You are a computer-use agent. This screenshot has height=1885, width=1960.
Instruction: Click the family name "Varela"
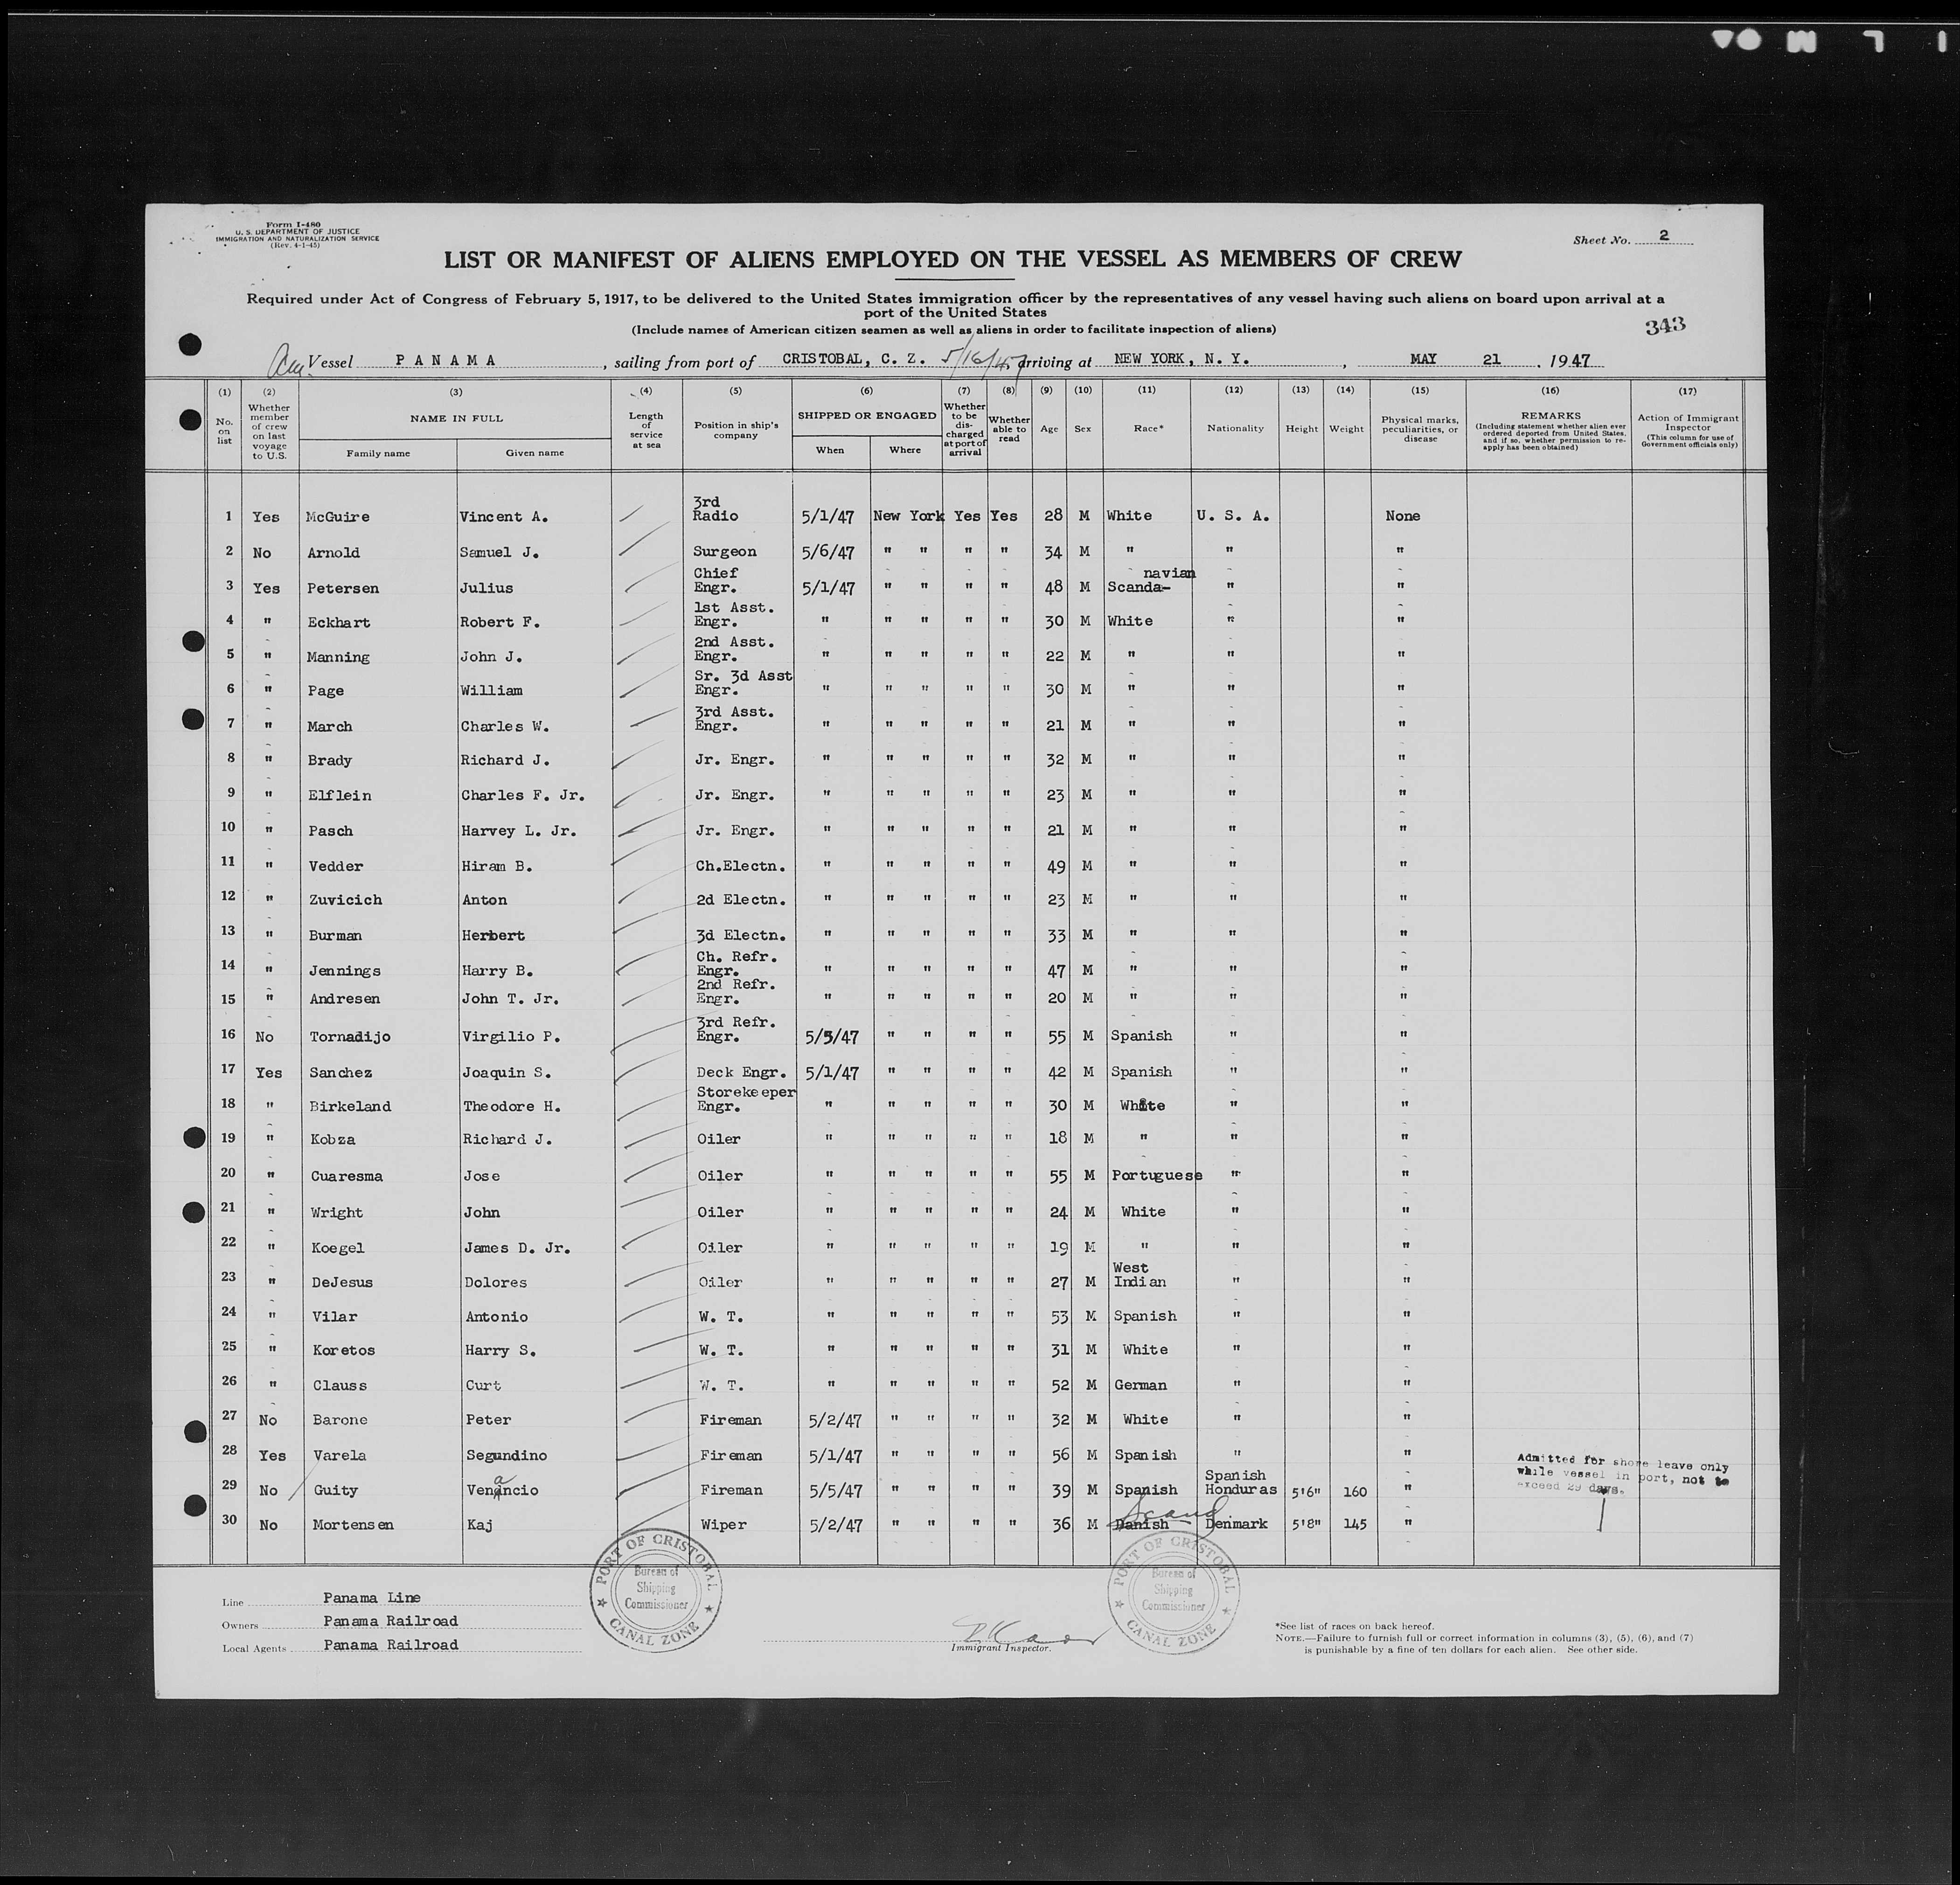click(340, 1456)
